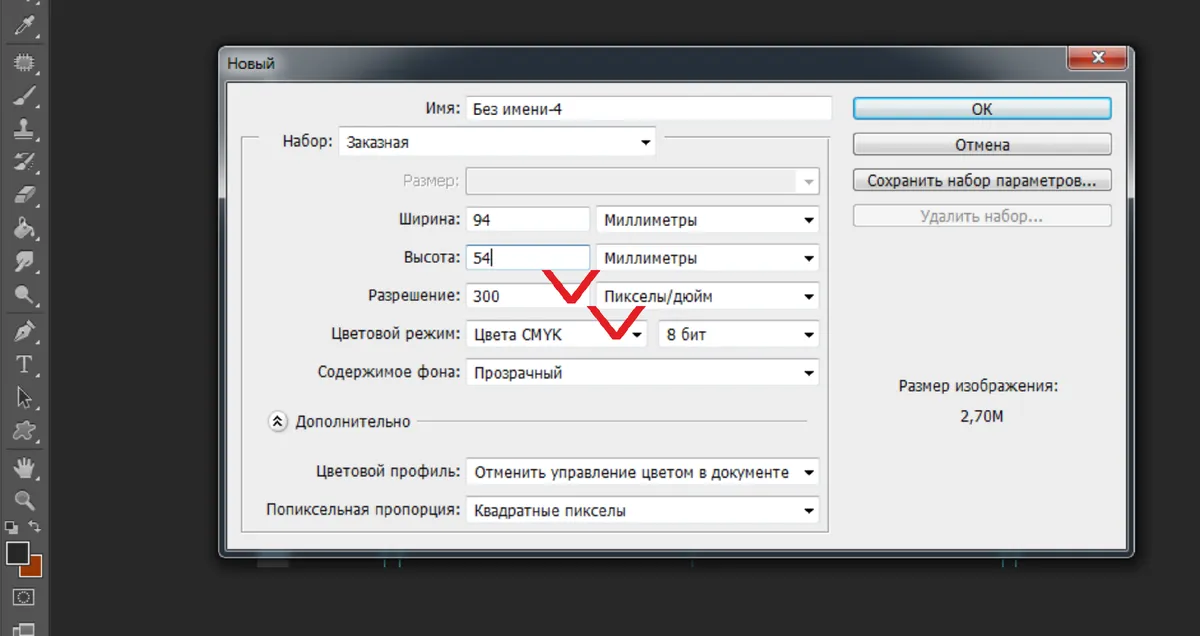The image size is (1200, 636).
Task: Select the Eyedropper tool
Action: pyautogui.click(x=24, y=25)
